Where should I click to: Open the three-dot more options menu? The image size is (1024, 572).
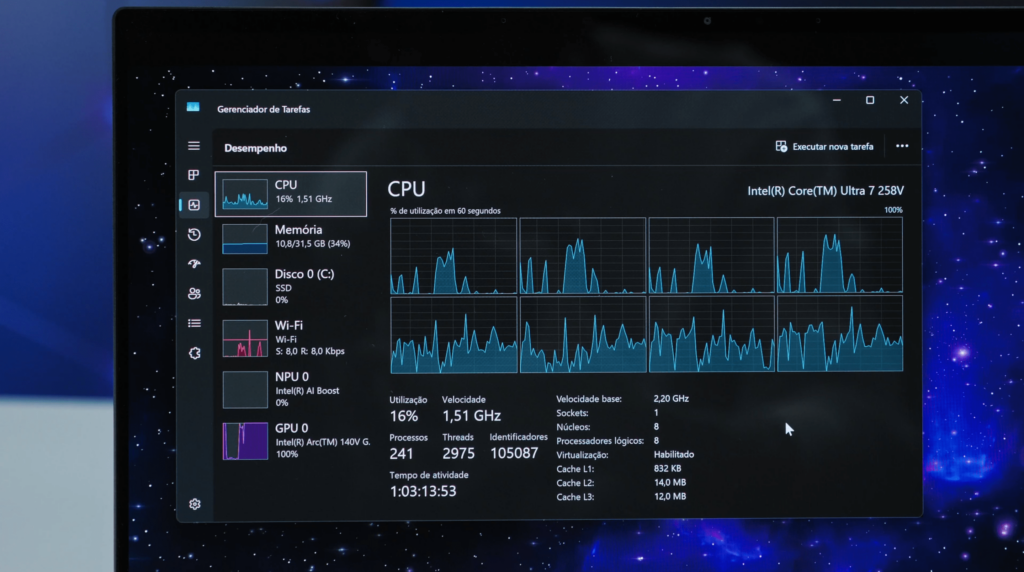(902, 146)
